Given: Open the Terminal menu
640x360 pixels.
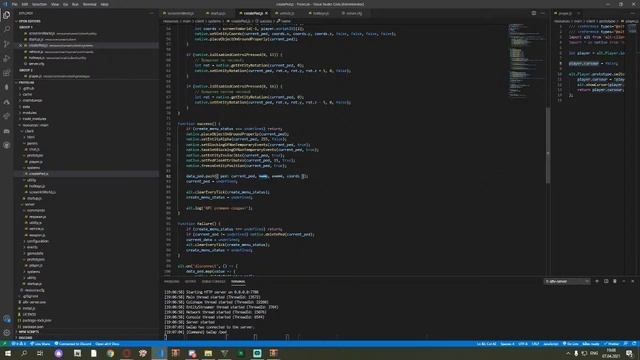Looking at the screenshot, I should pos(90,4).
